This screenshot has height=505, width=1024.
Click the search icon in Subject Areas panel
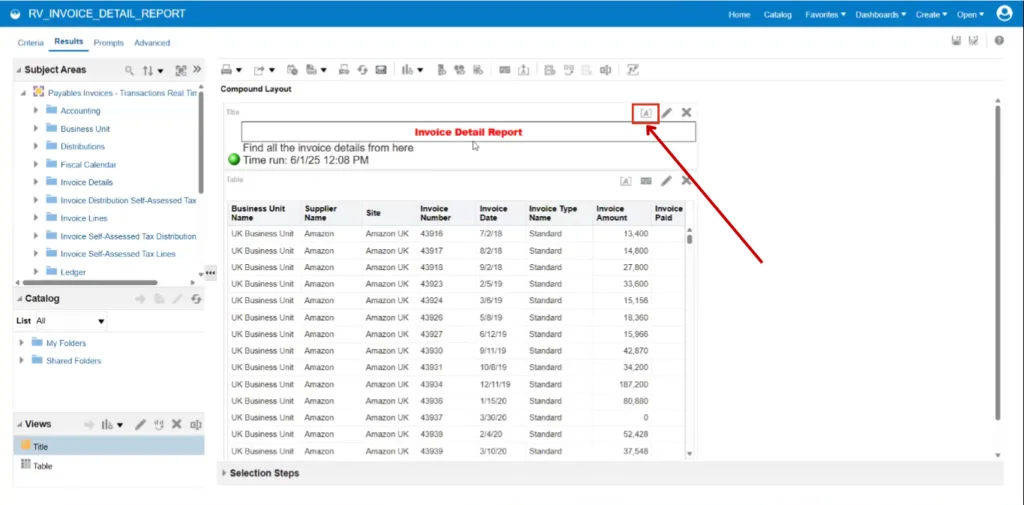(129, 71)
